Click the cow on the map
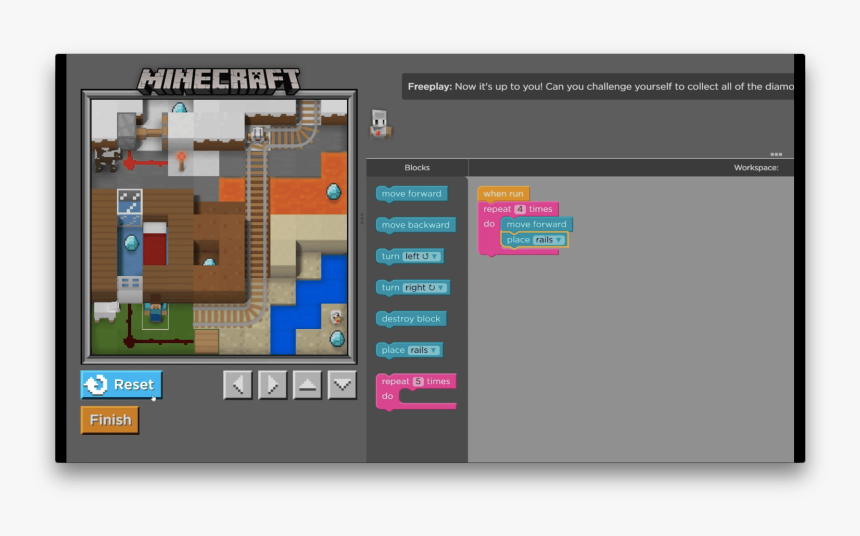 tap(106, 159)
